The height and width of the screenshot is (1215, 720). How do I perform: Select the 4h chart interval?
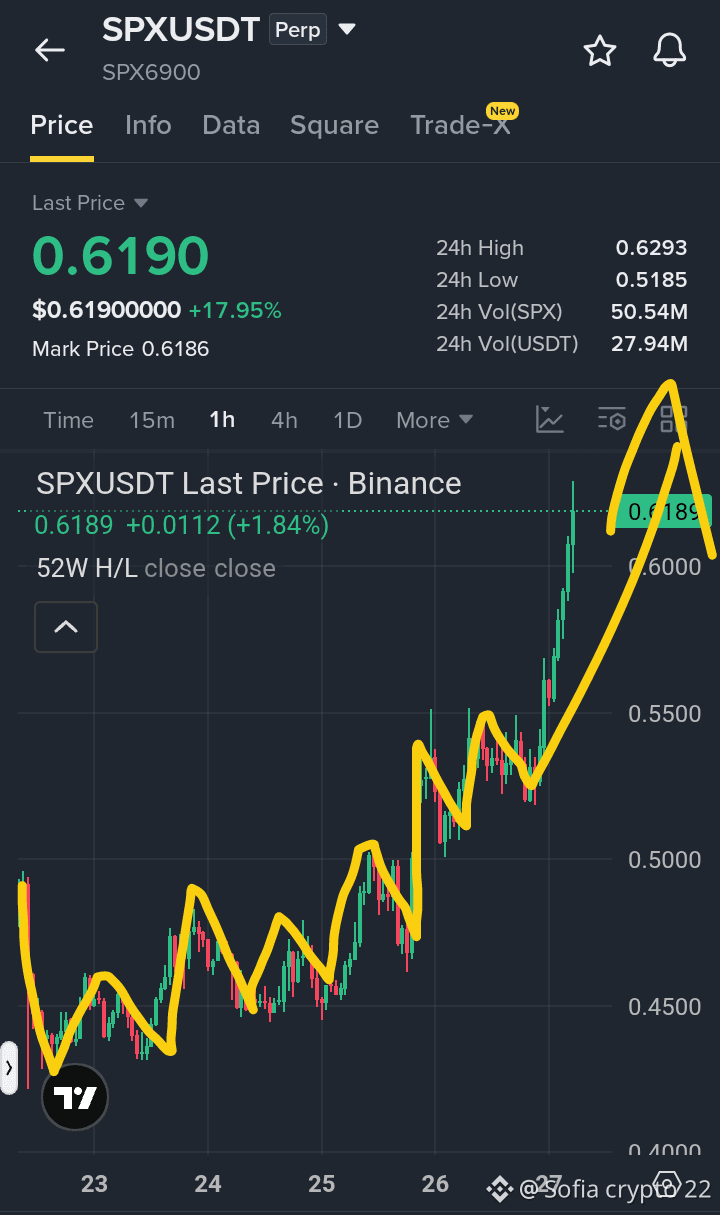click(x=284, y=420)
